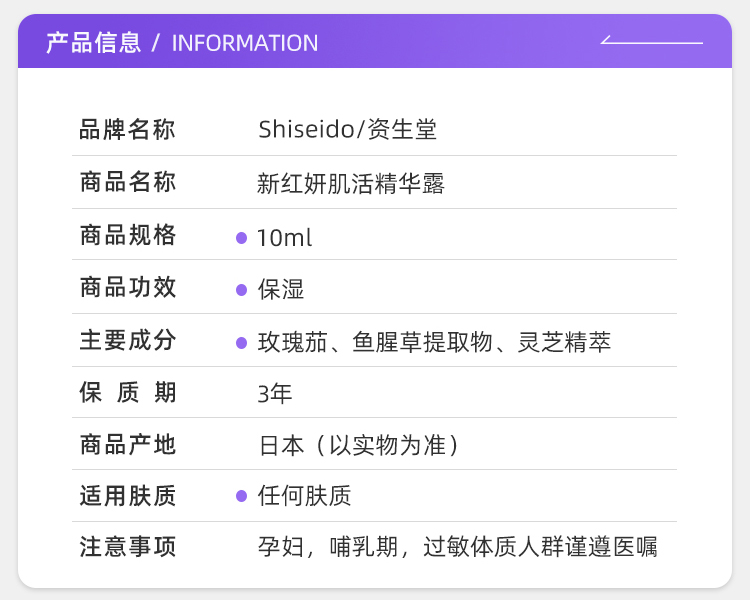The image size is (750, 600).
Task: Click the 保质期 label
Action: [128, 393]
